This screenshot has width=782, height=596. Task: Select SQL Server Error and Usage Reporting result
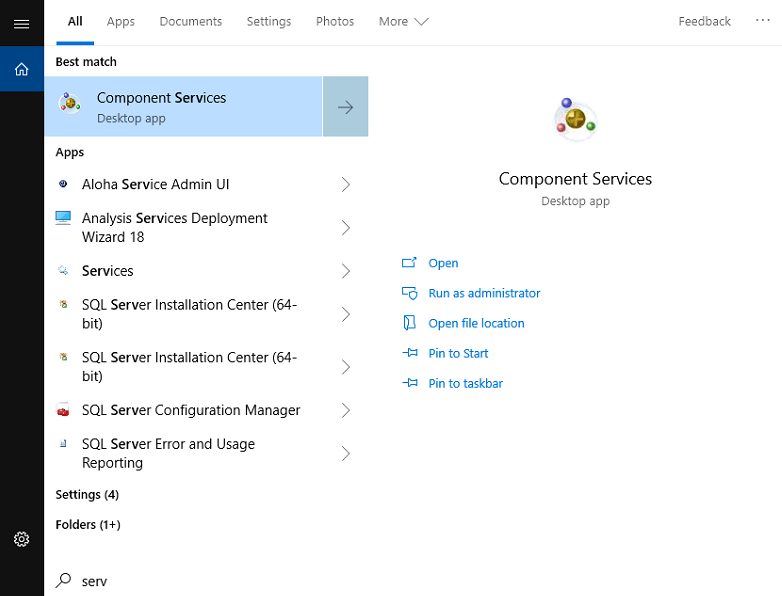coord(206,453)
